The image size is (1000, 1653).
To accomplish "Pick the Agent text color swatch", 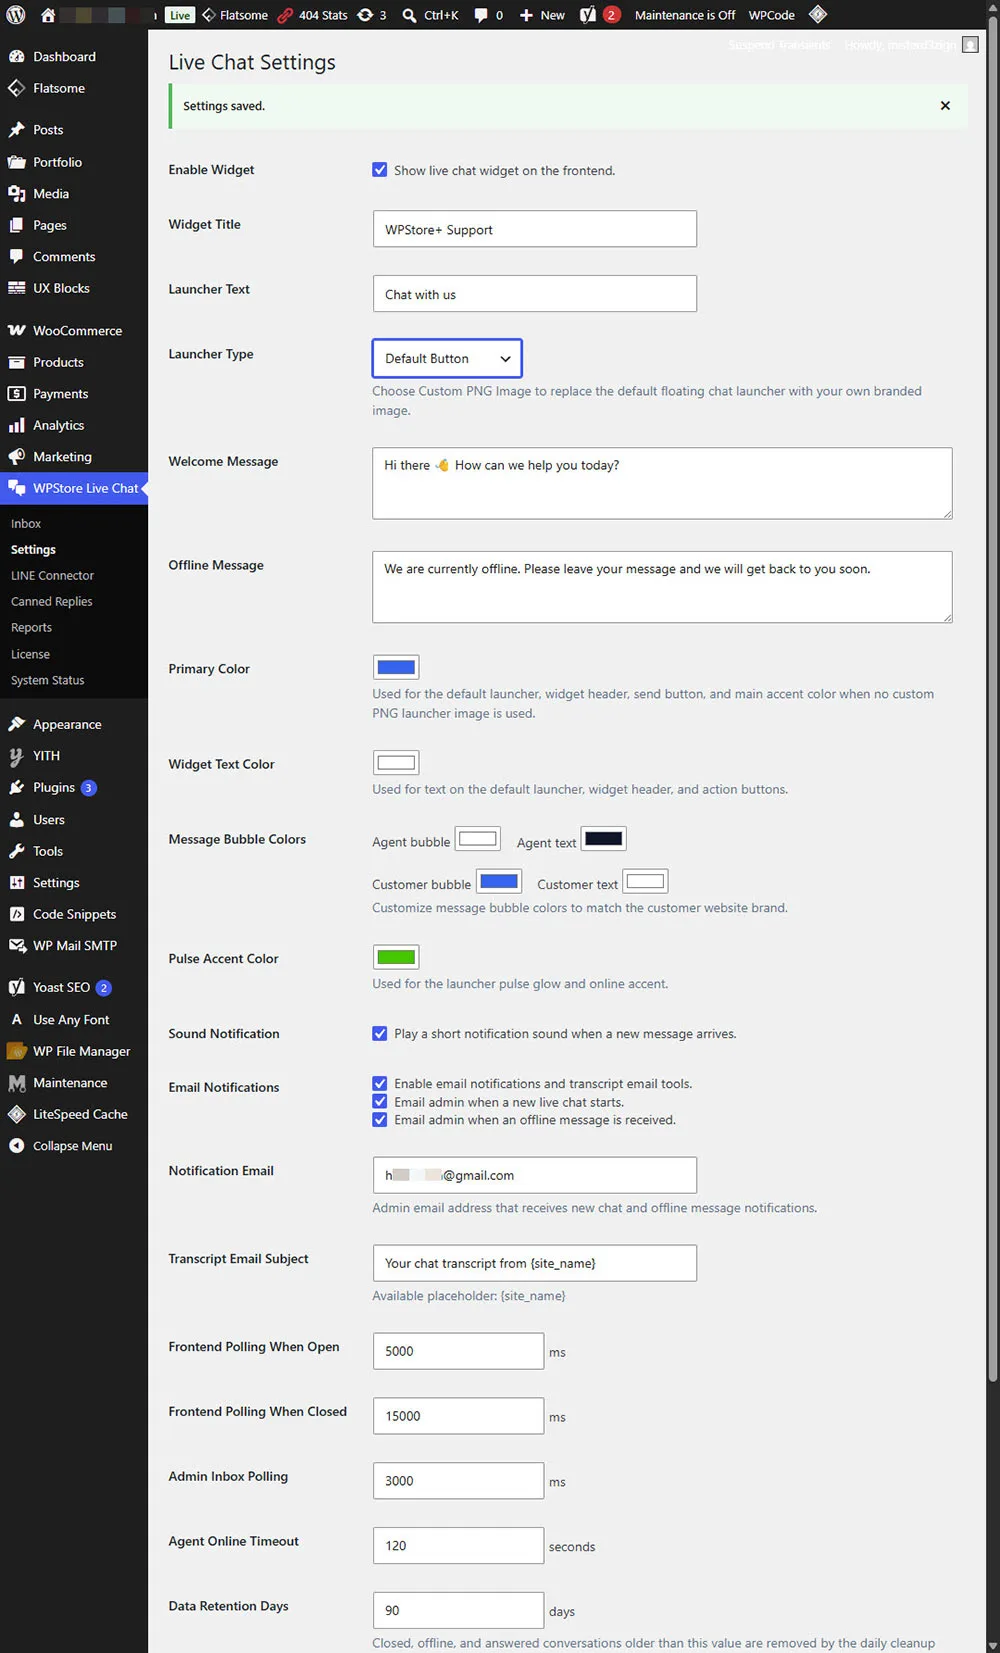I will coord(604,838).
